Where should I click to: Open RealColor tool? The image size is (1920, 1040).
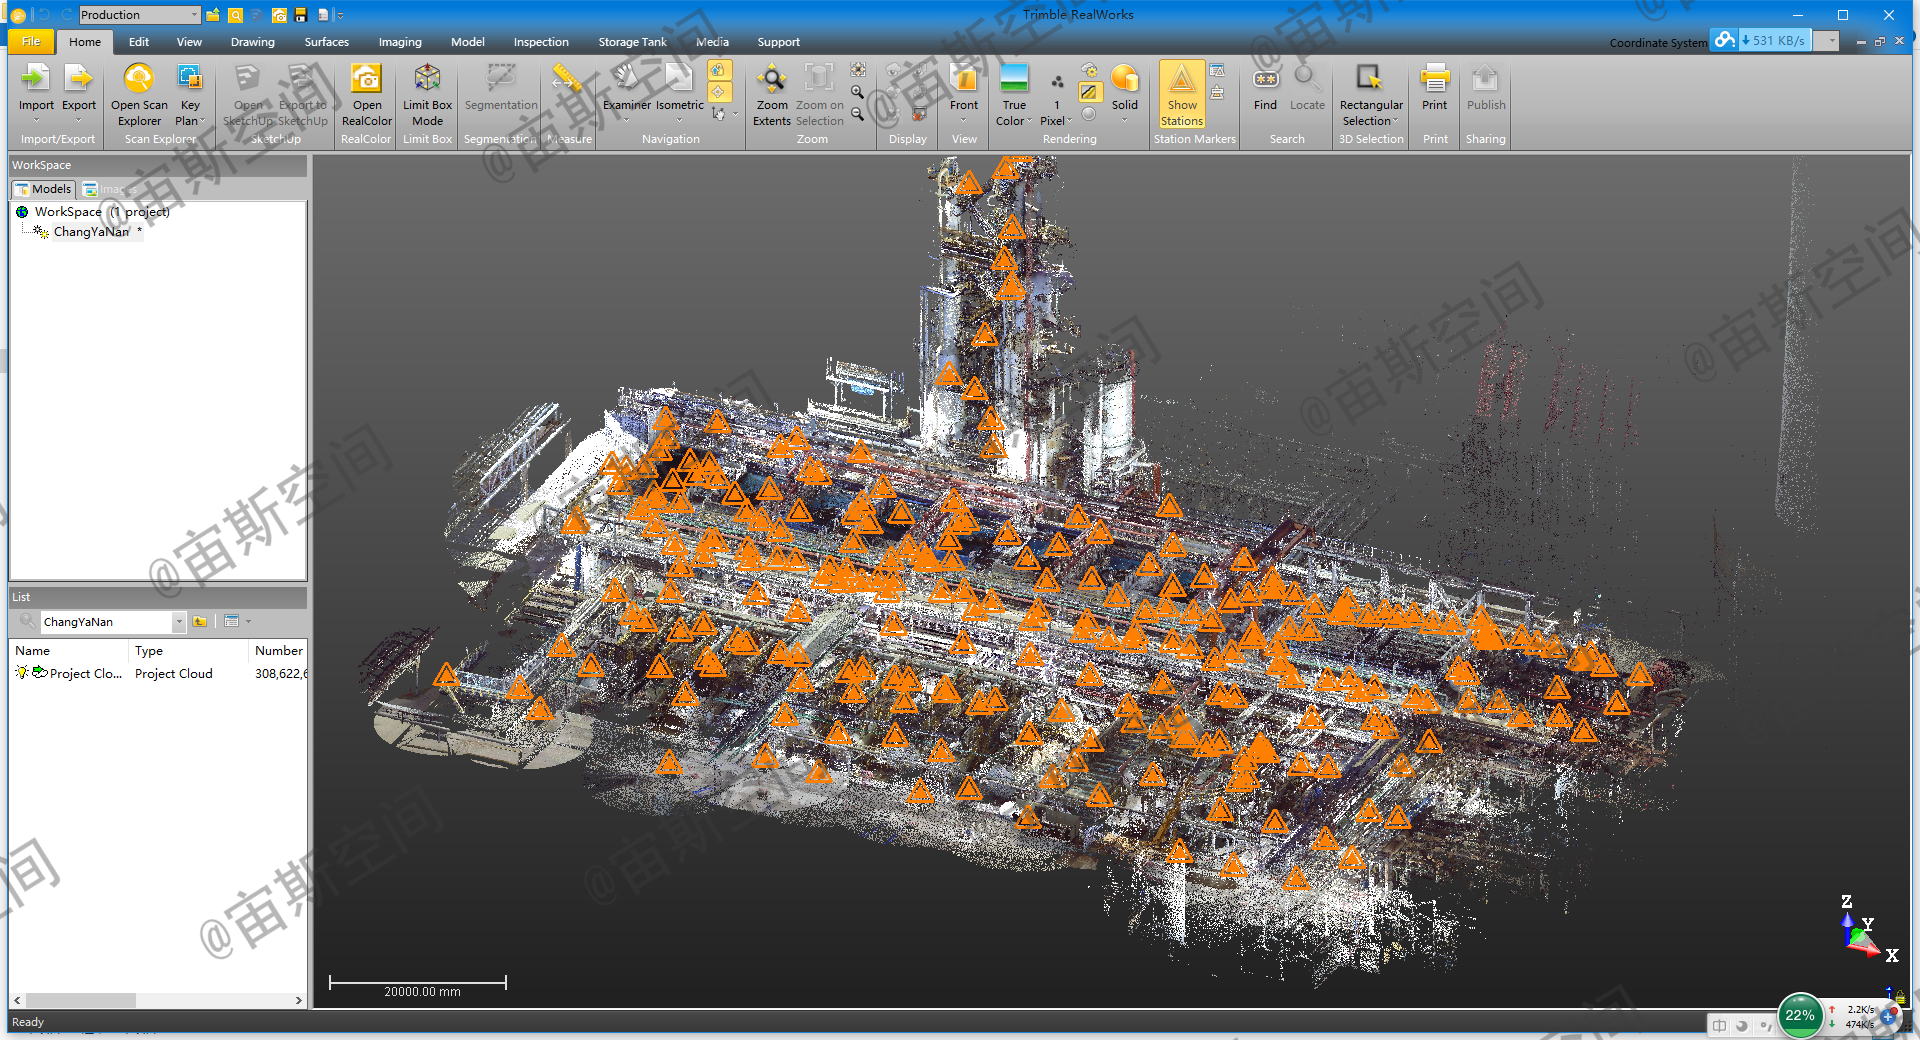366,95
